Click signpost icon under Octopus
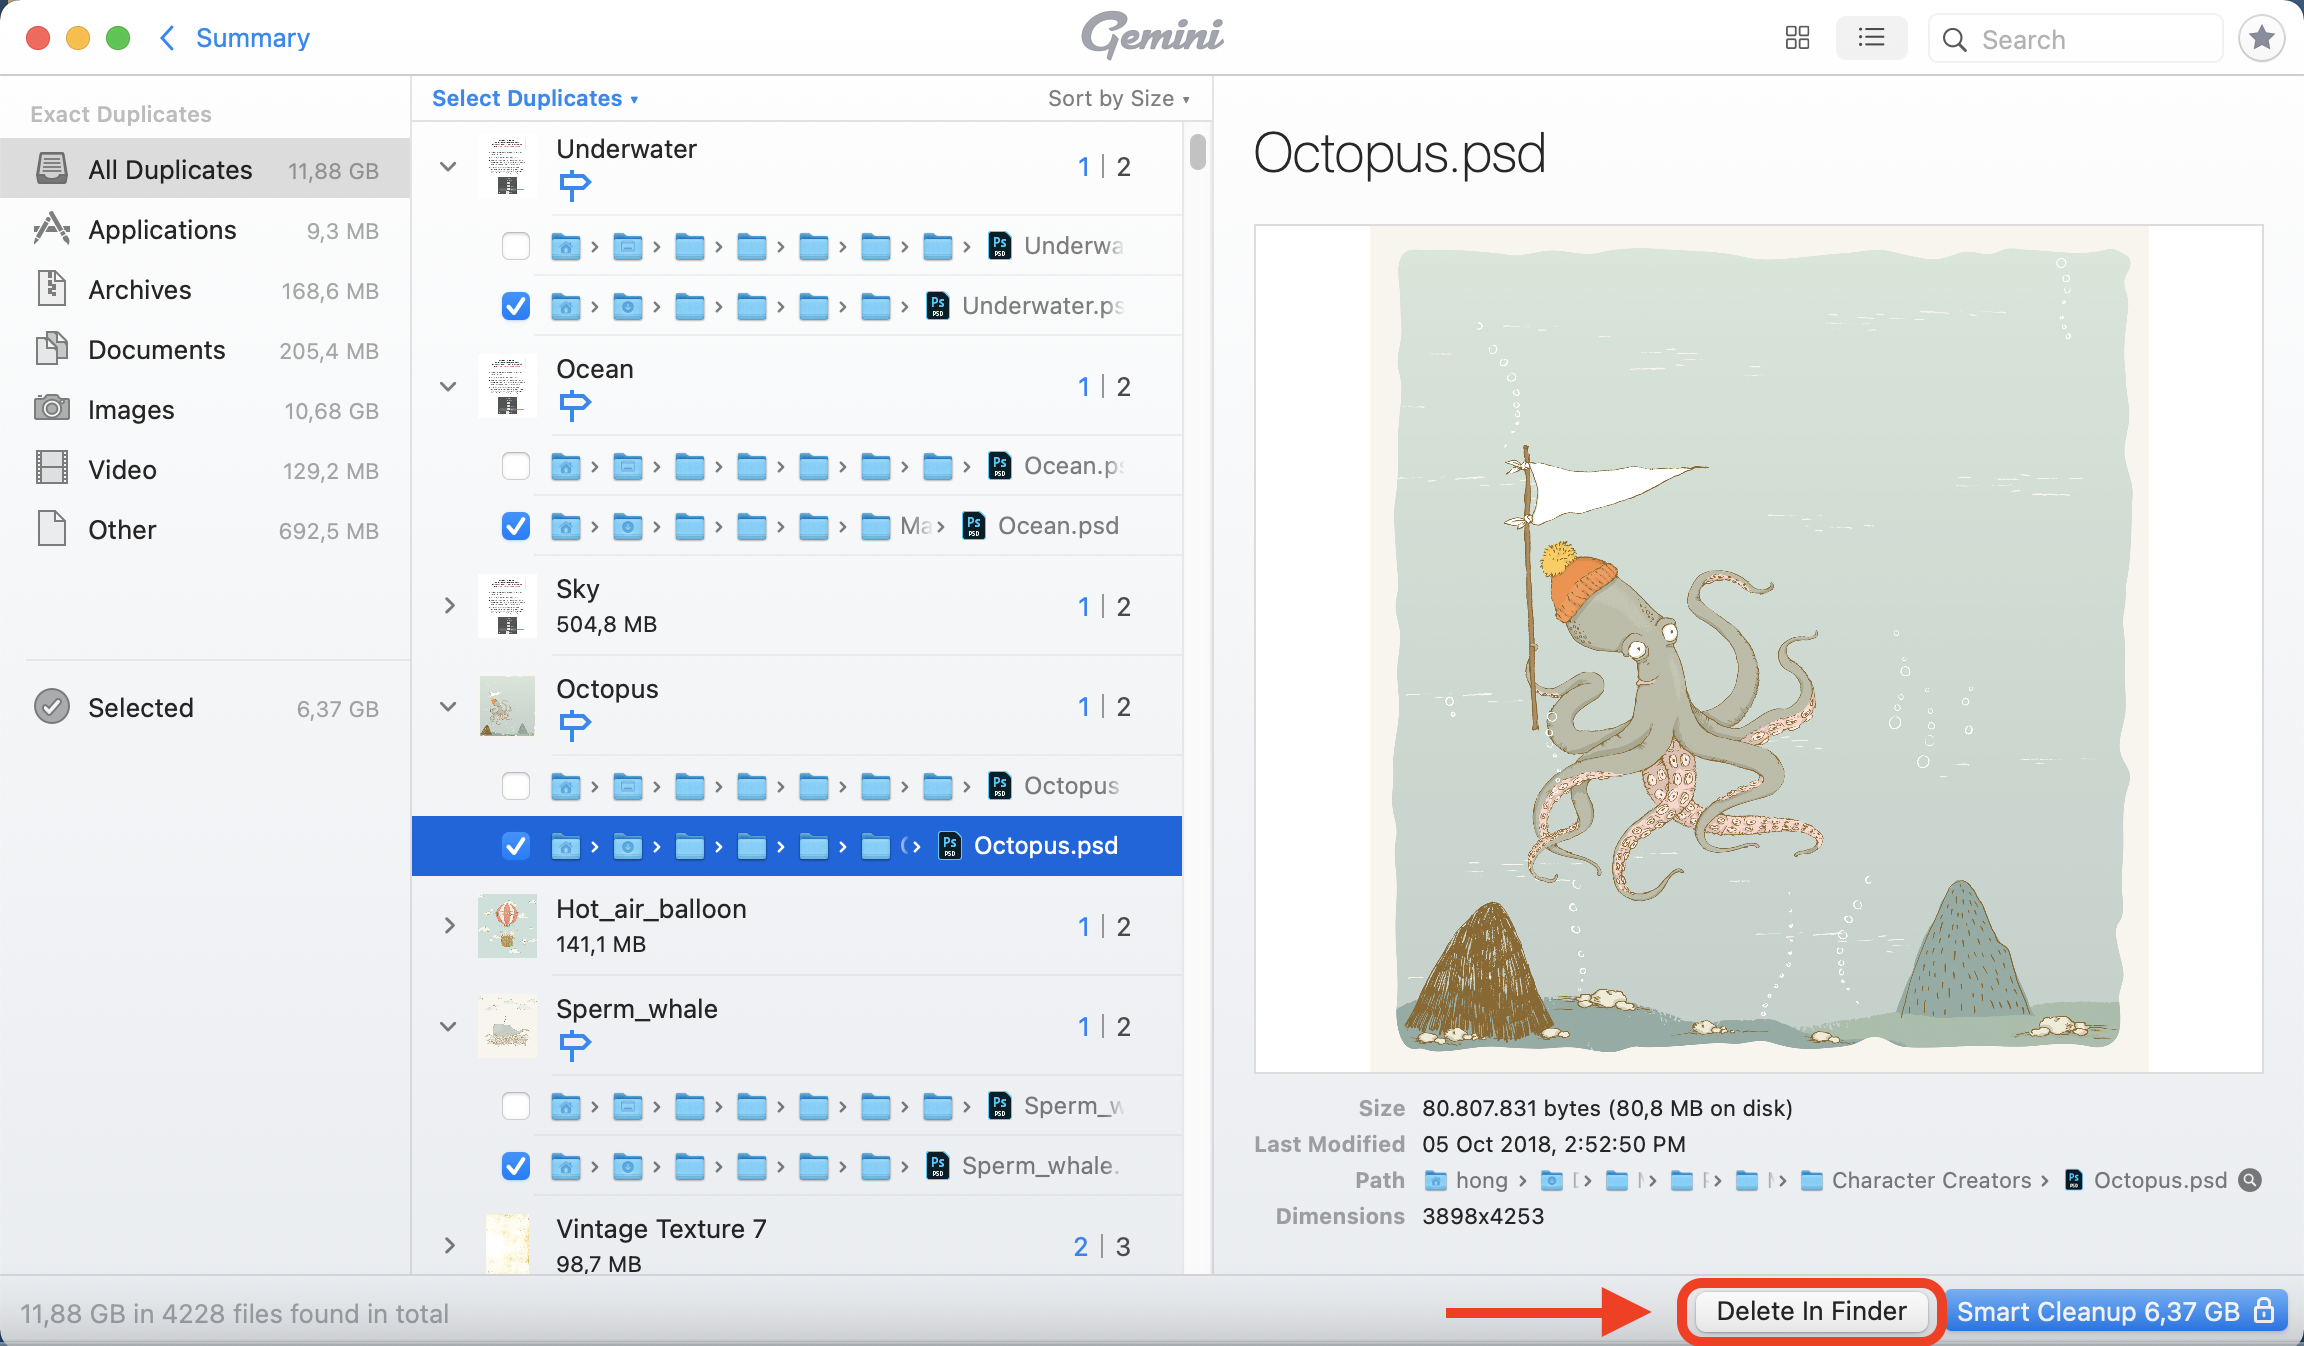Image resolution: width=2304 pixels, height=1346 pixels. (574, 725)
